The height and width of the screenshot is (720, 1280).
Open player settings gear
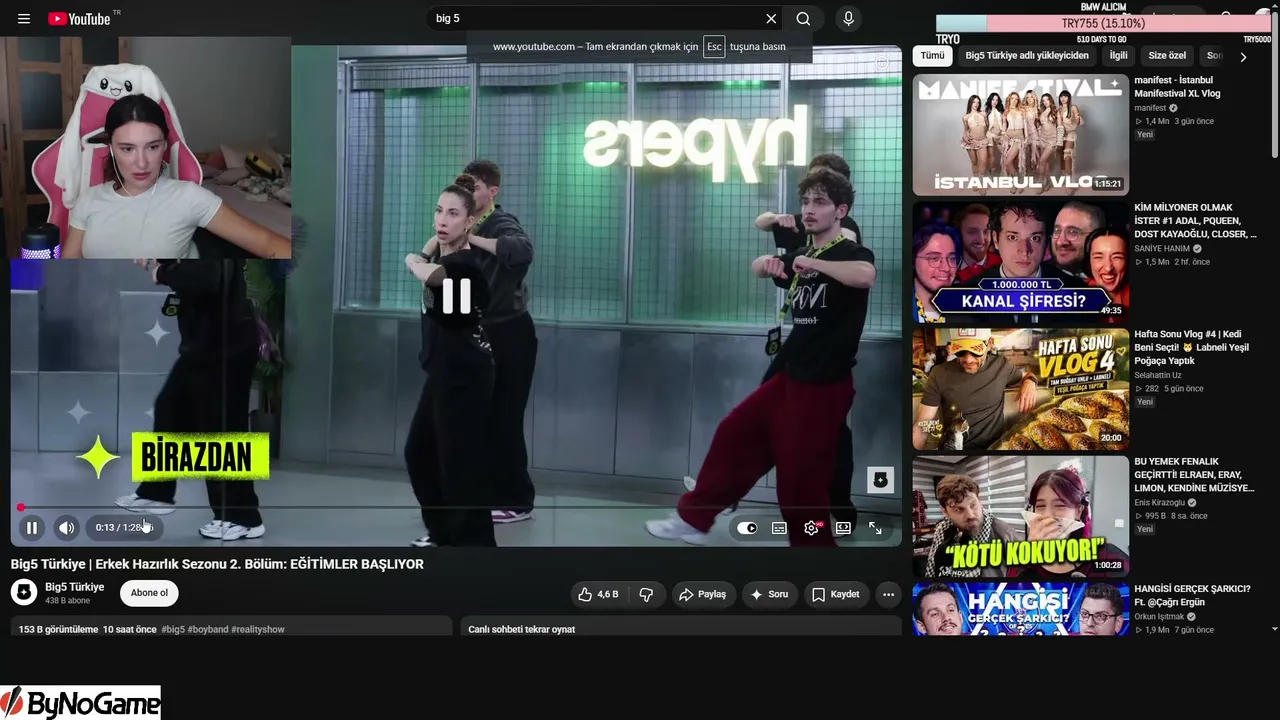(x=811, y=528)
